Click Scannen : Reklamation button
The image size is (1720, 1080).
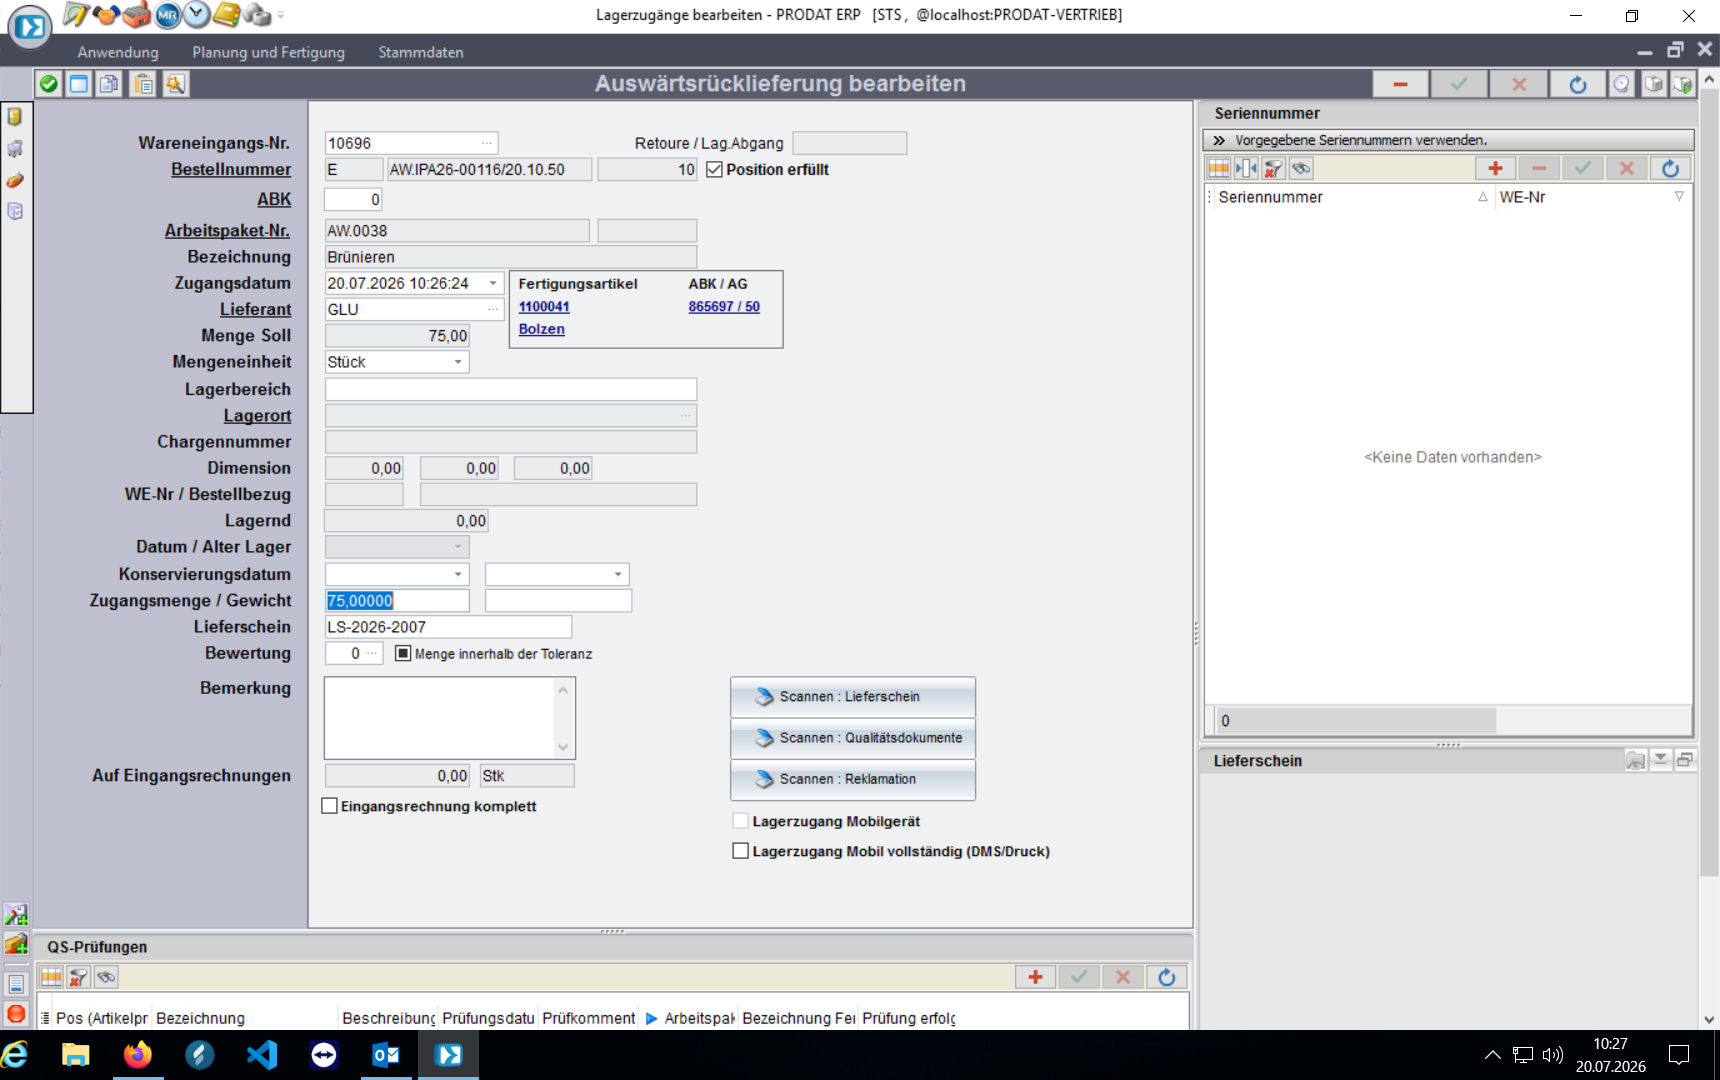pos(853,779)
